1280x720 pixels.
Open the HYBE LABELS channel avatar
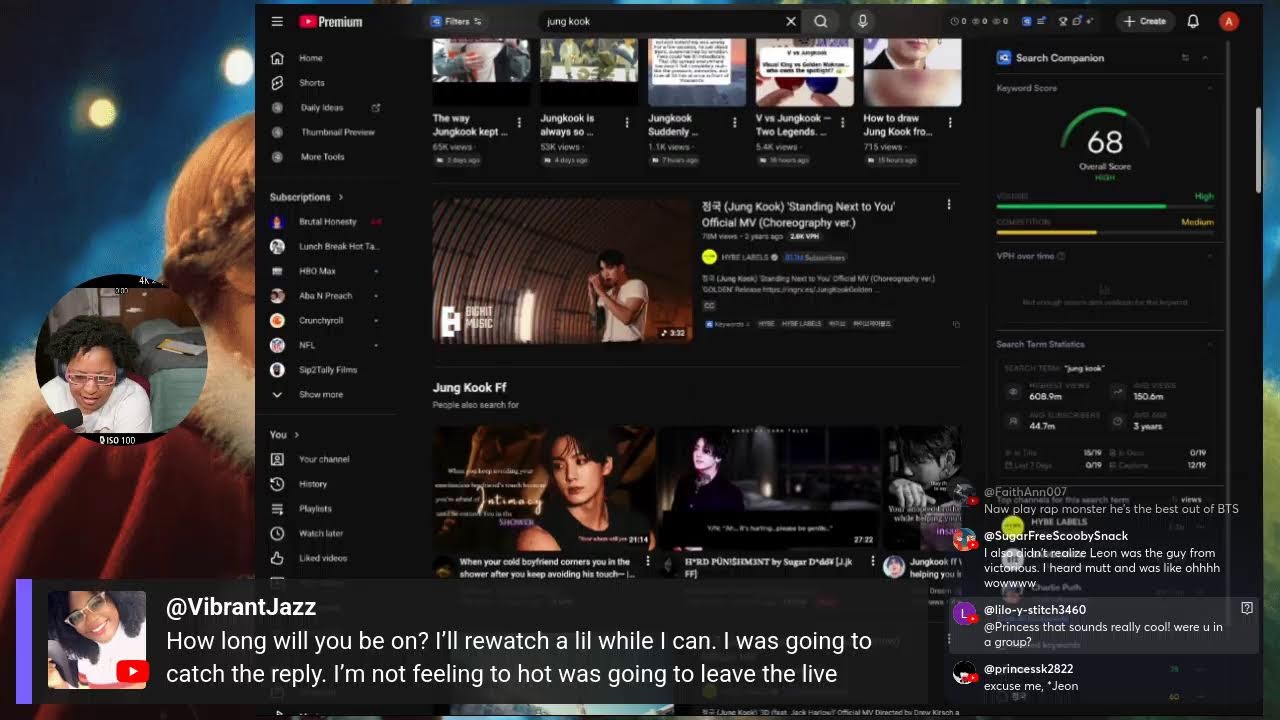[x=709, y=257]
